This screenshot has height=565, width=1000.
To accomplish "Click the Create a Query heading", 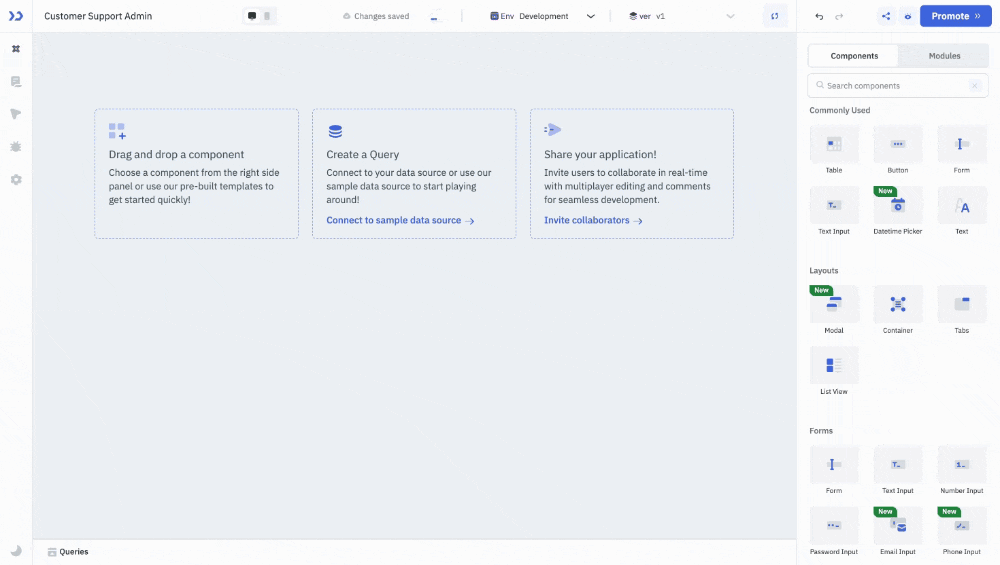I will (362, 154).
